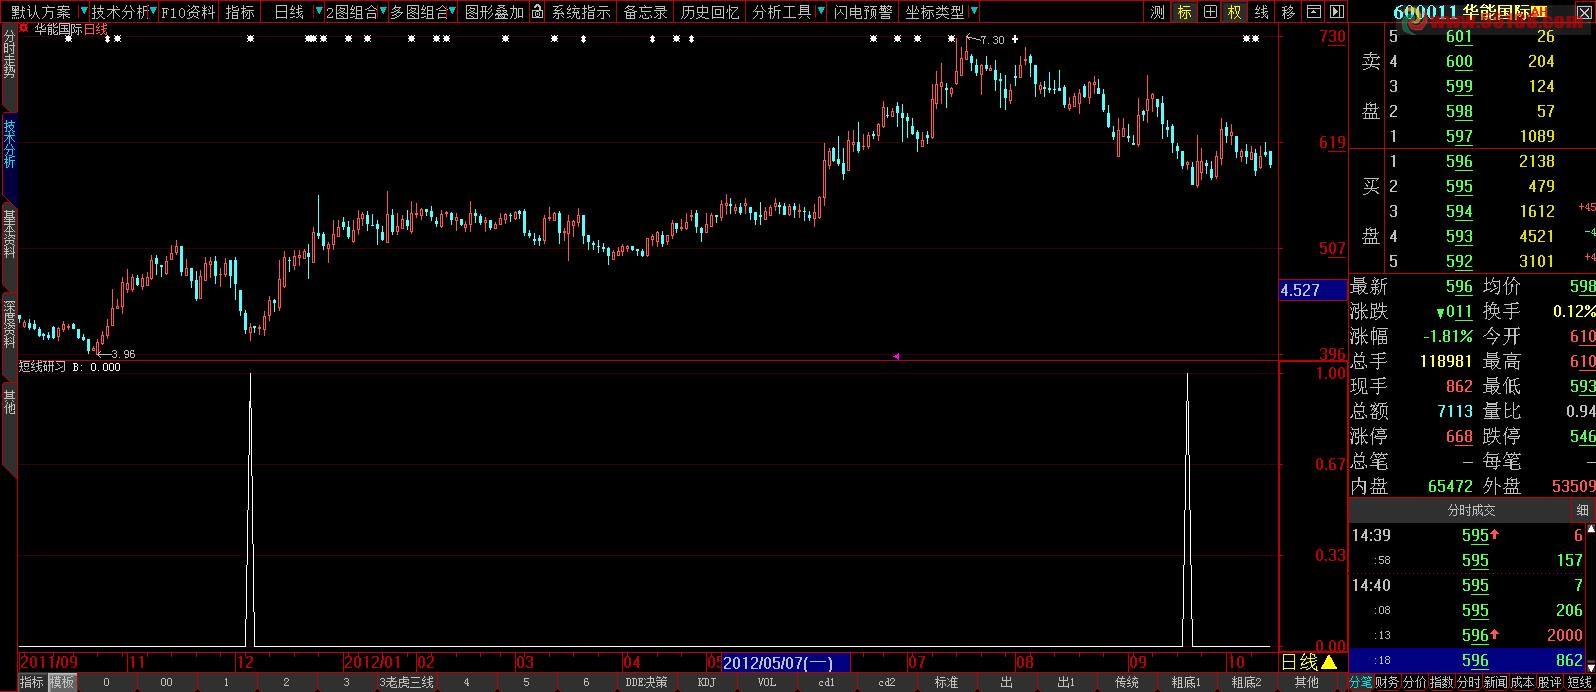Viewport: 1596px width, 692px height.
Task: Click the side-panel arrow icon beside it
Action: click(1337, 12)
